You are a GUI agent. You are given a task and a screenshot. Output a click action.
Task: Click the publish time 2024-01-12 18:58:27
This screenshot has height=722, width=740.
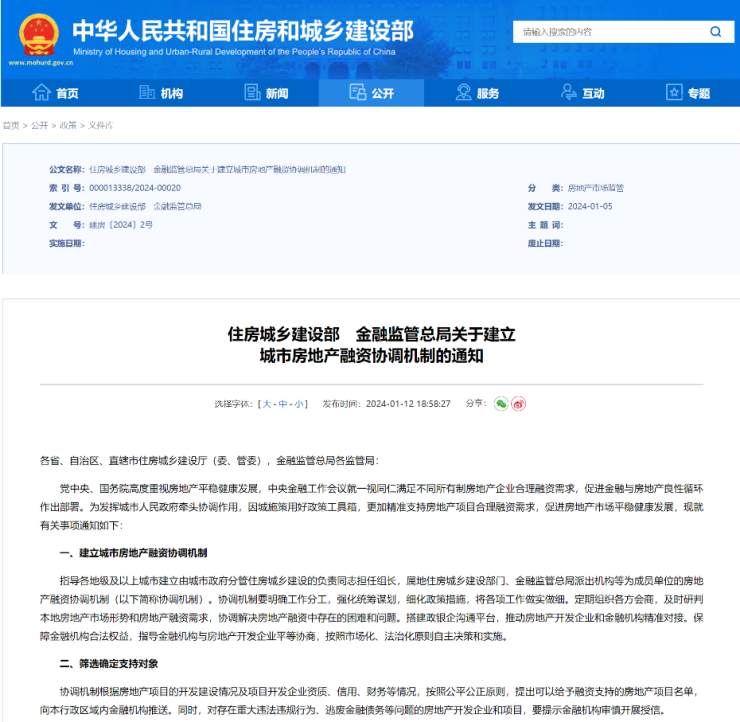pyautogui.click(x=408, y=404)
